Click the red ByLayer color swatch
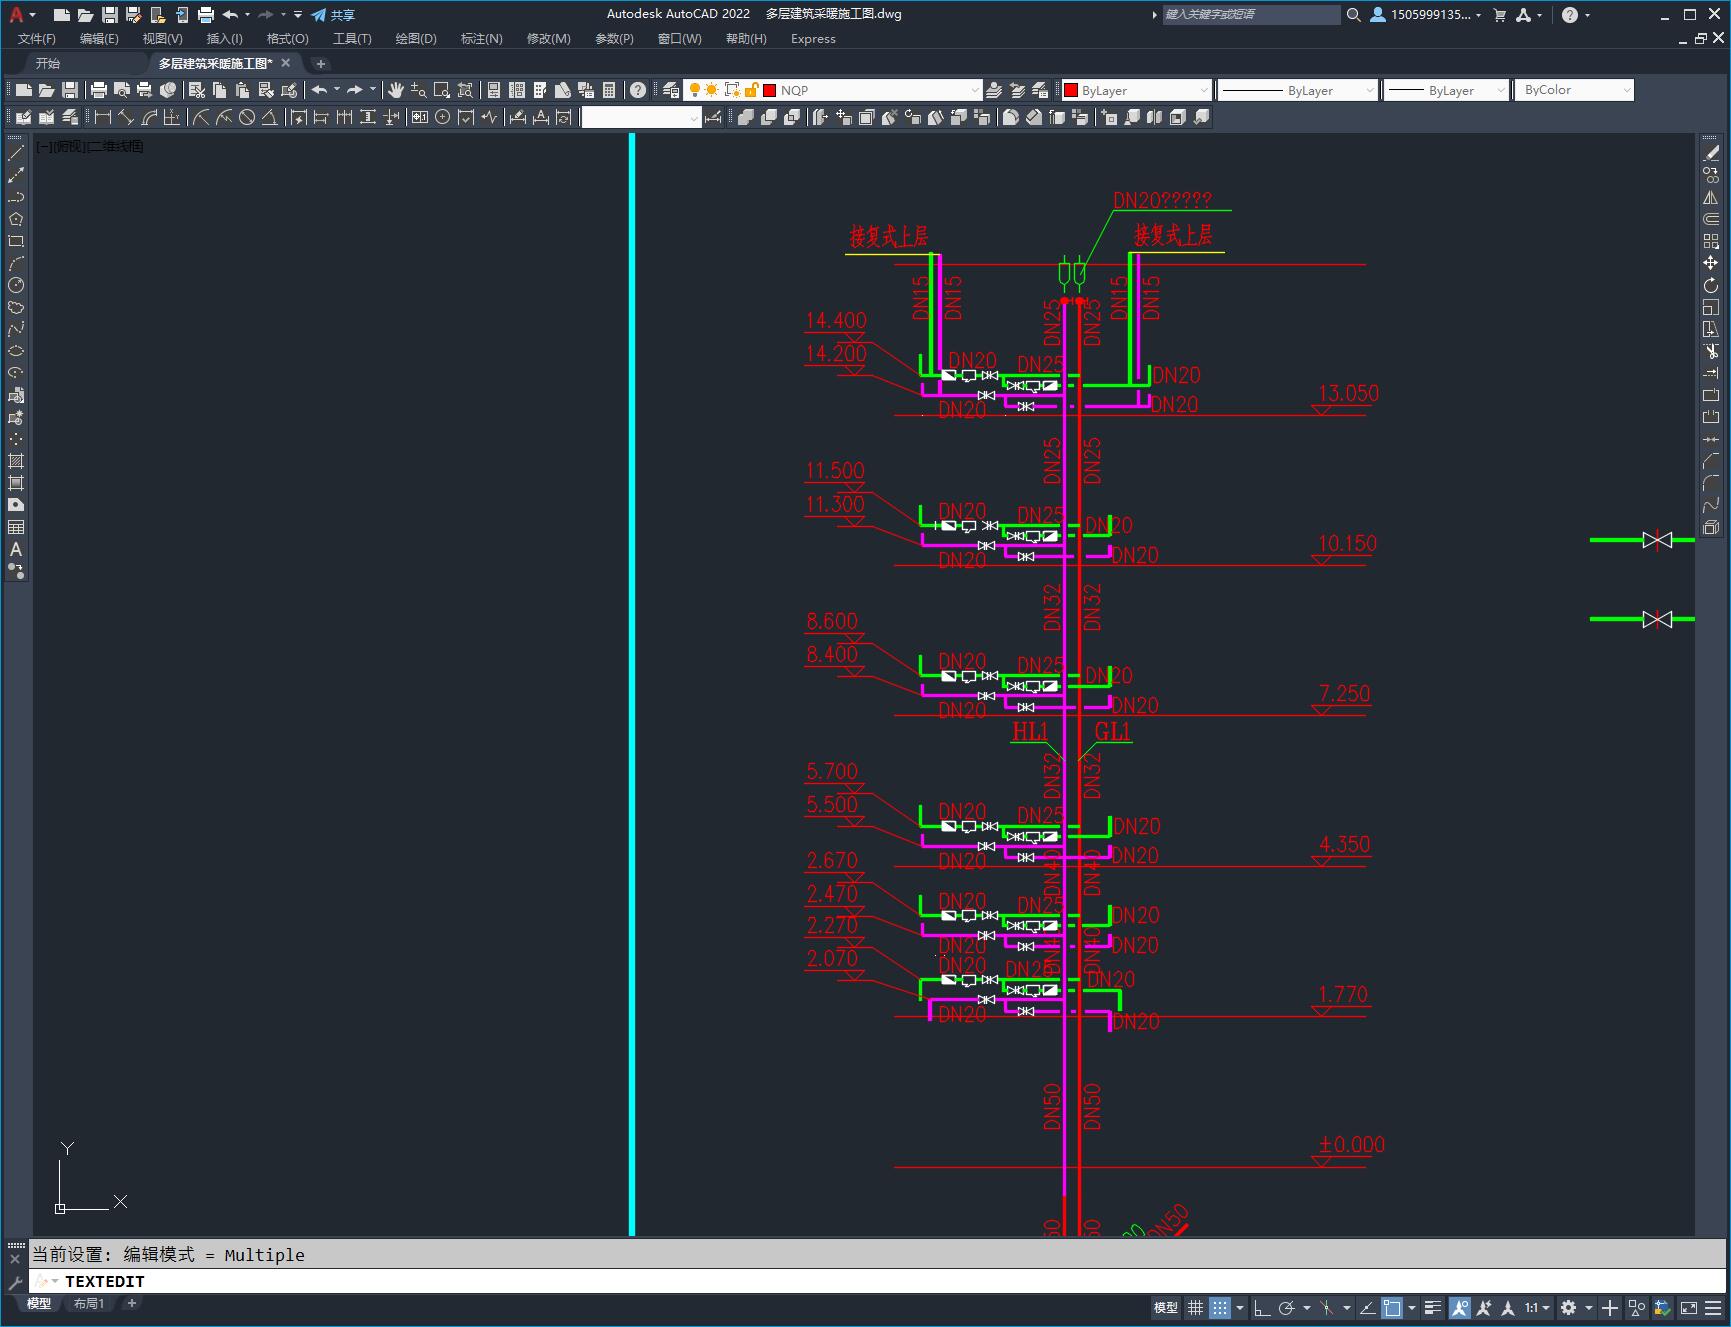 1071,90
